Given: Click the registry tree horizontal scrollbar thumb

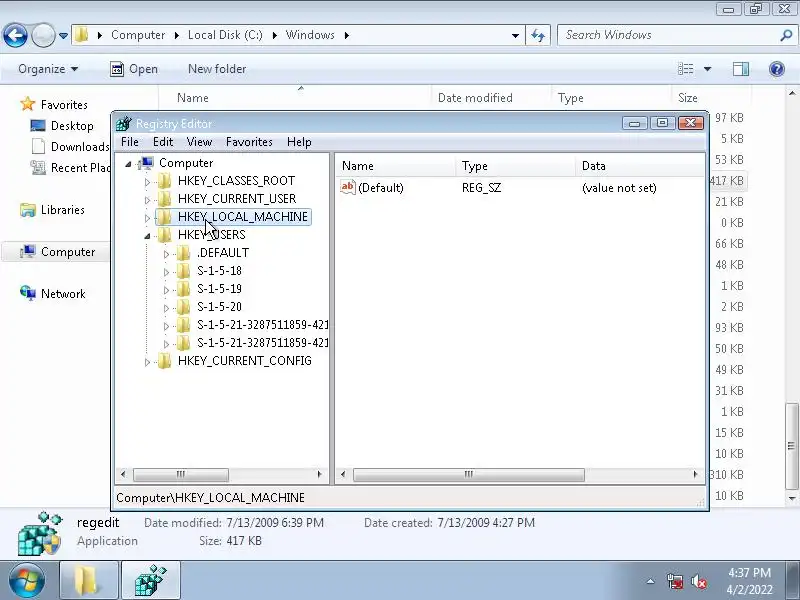Looking at the screenshot, I should coord(181,474).
